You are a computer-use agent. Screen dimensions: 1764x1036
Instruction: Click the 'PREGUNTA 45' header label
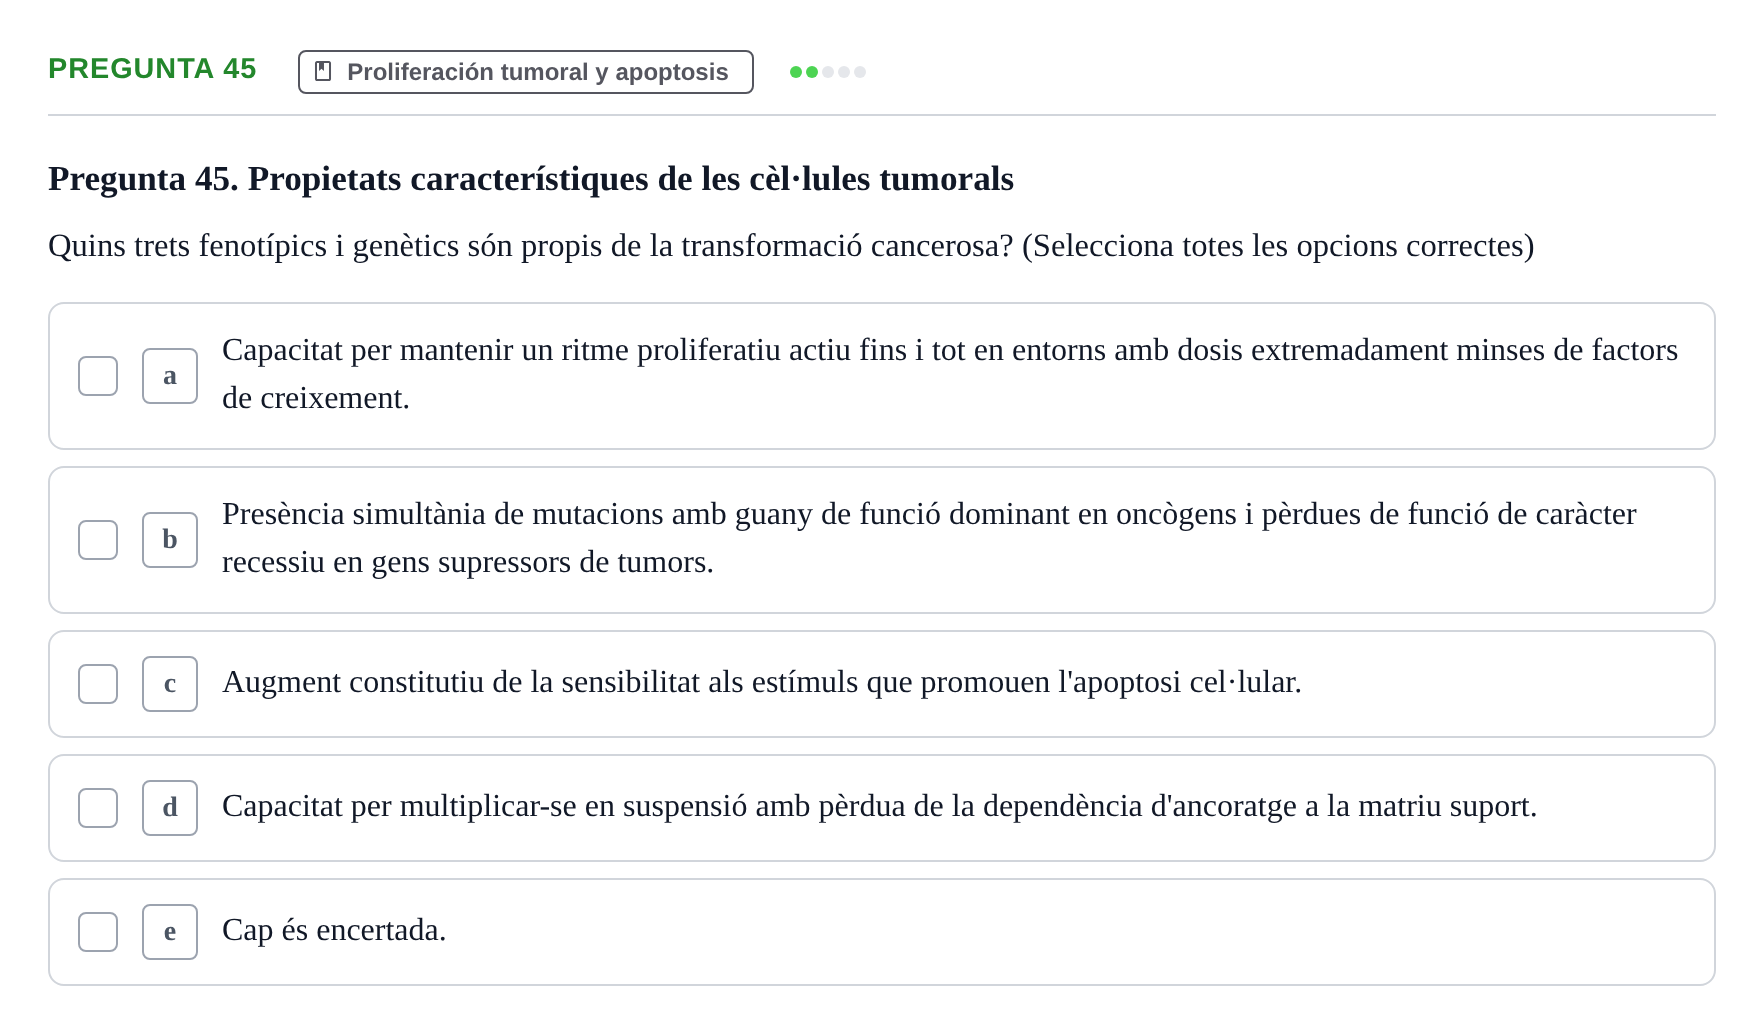[152, 69]
